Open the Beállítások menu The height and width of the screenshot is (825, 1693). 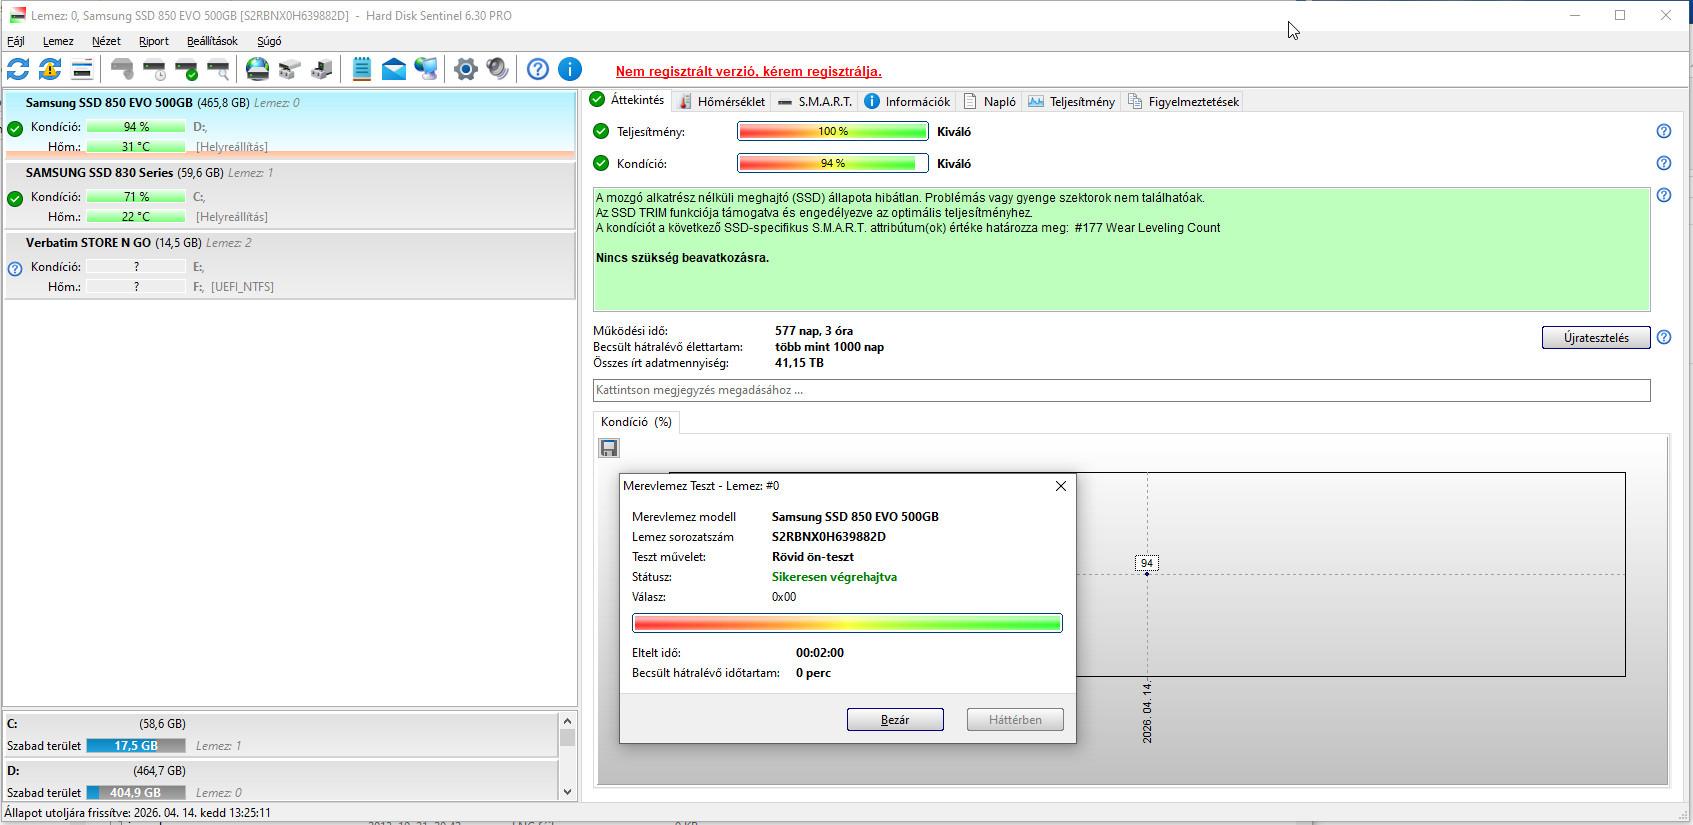tap(212, 41)
